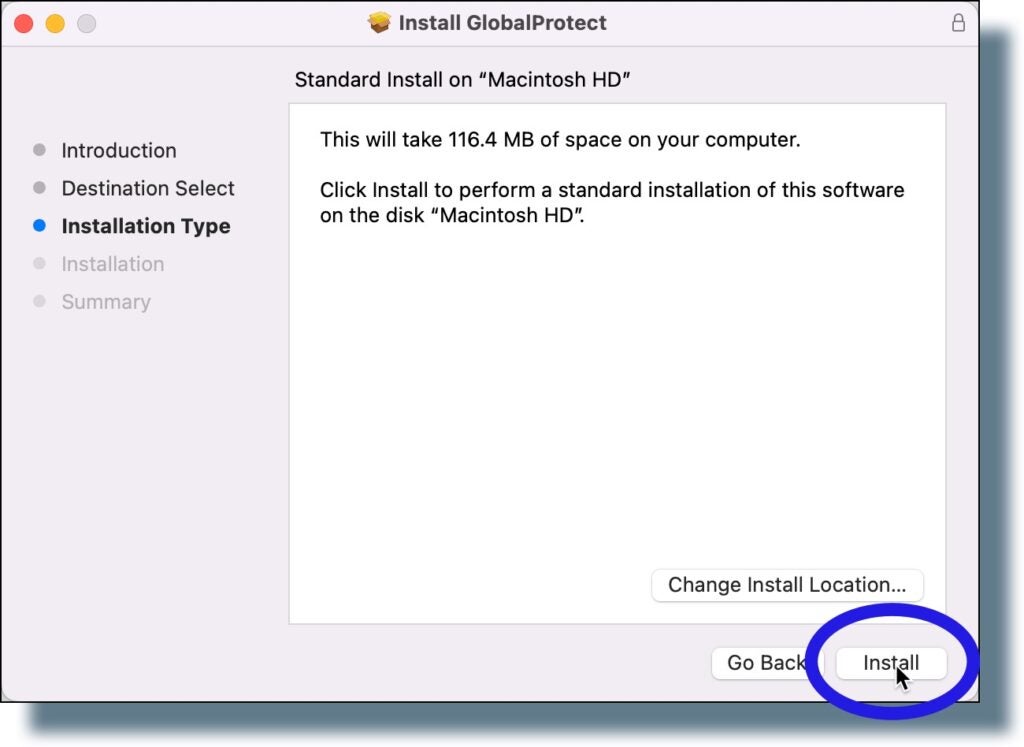Click the dimmed dot beside Summary

[40, 302]
